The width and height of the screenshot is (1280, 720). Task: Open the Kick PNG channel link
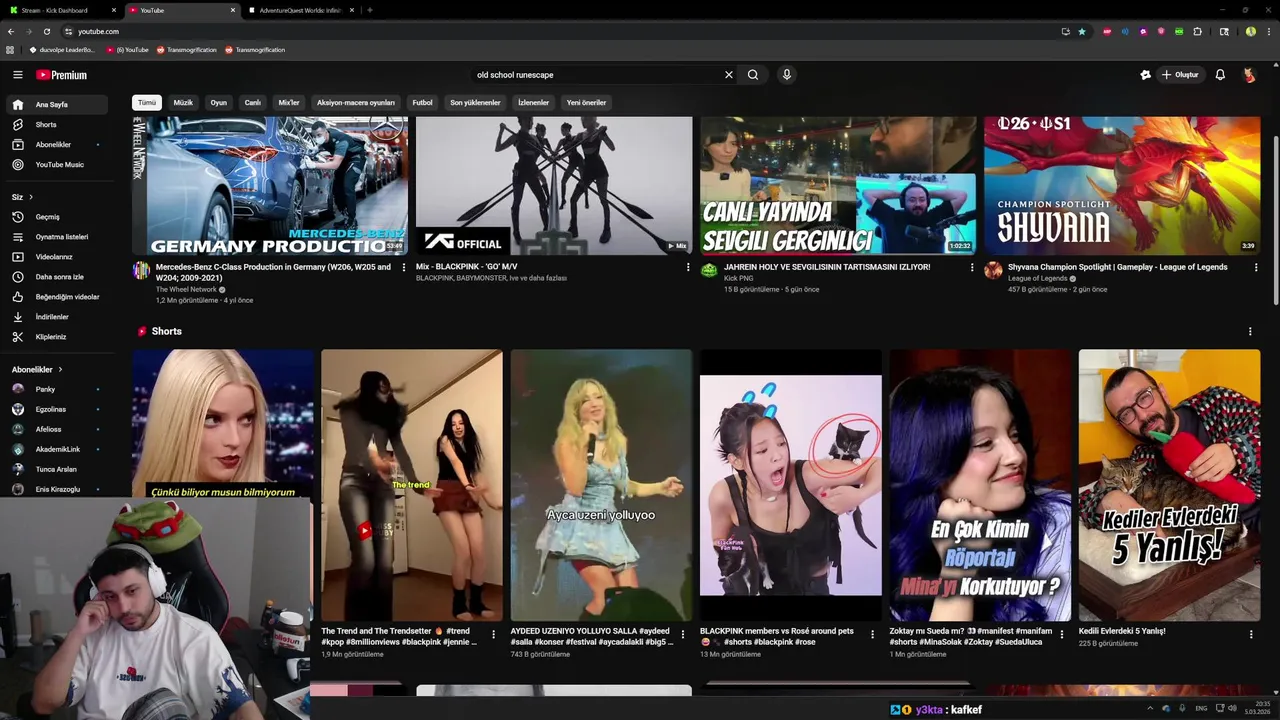[738, 278]
